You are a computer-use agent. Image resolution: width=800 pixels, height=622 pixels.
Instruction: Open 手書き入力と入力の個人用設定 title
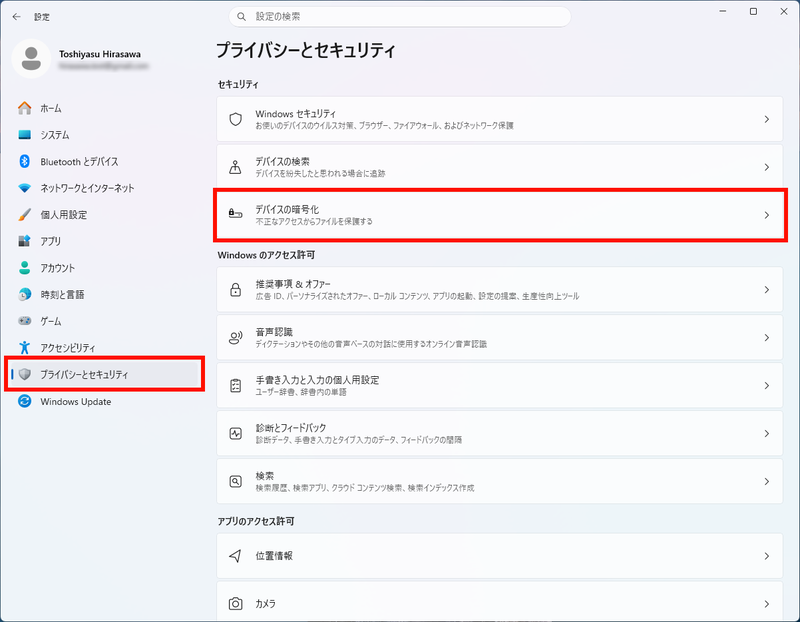(x=317, y=380)
